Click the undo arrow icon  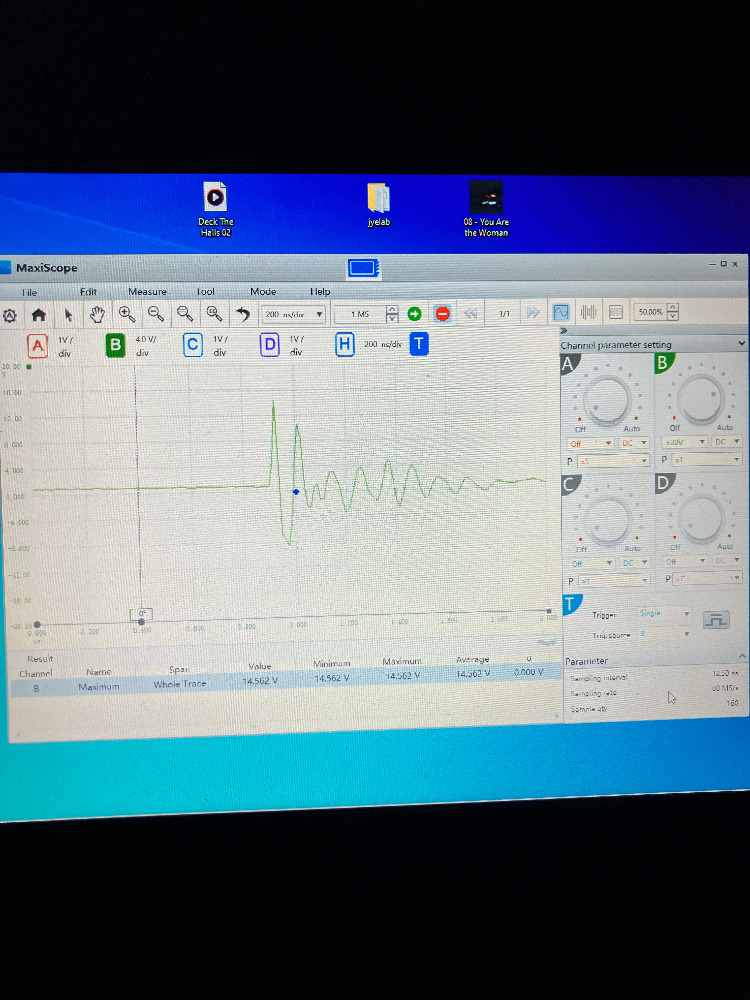point(242,314)
